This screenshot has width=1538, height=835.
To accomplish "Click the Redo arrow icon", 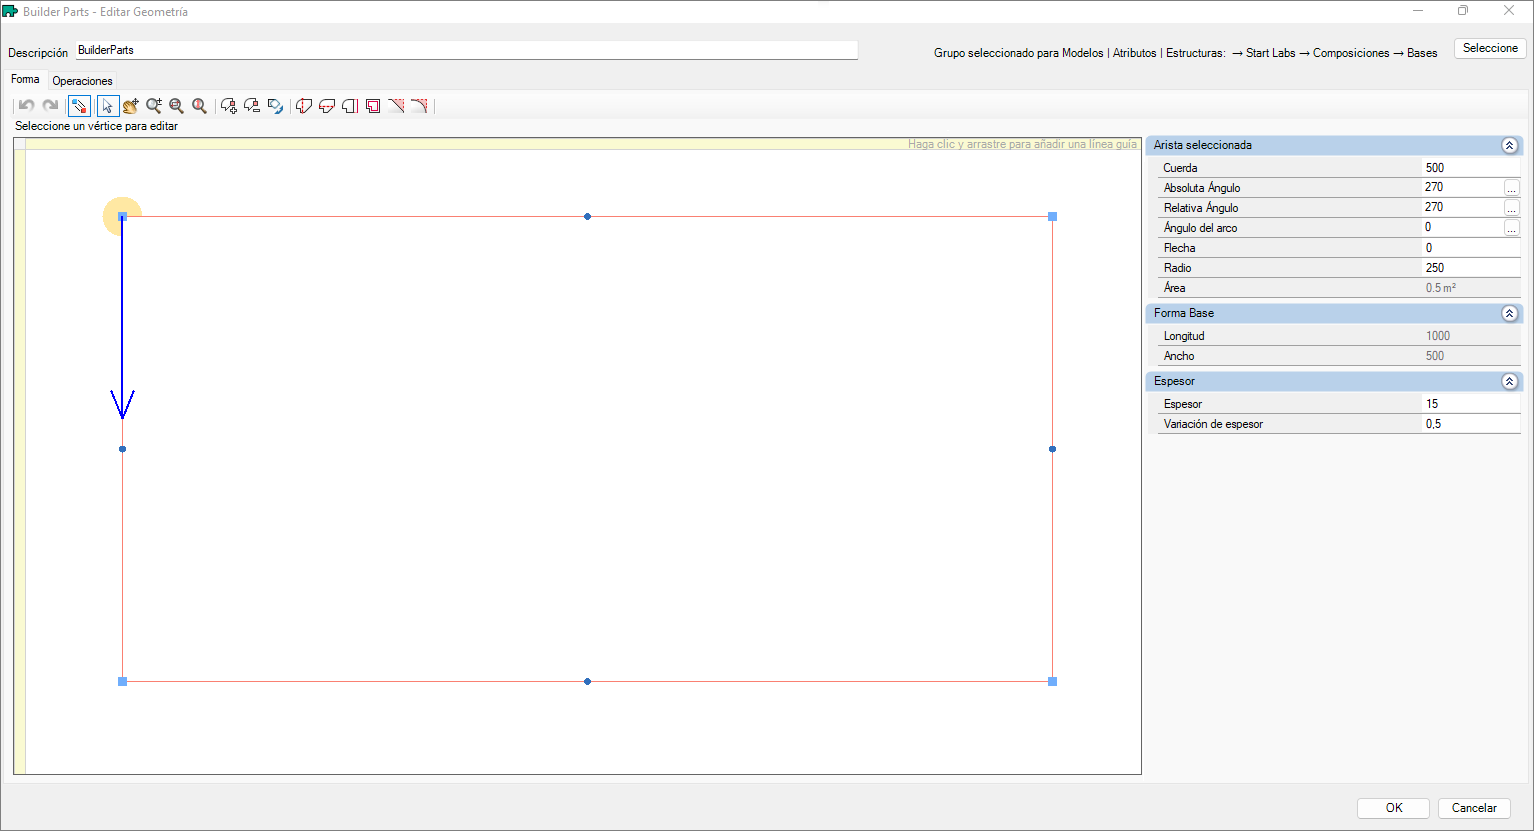I will [50, 106].
